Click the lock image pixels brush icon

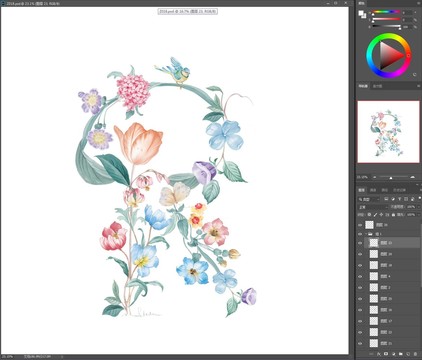375,215
